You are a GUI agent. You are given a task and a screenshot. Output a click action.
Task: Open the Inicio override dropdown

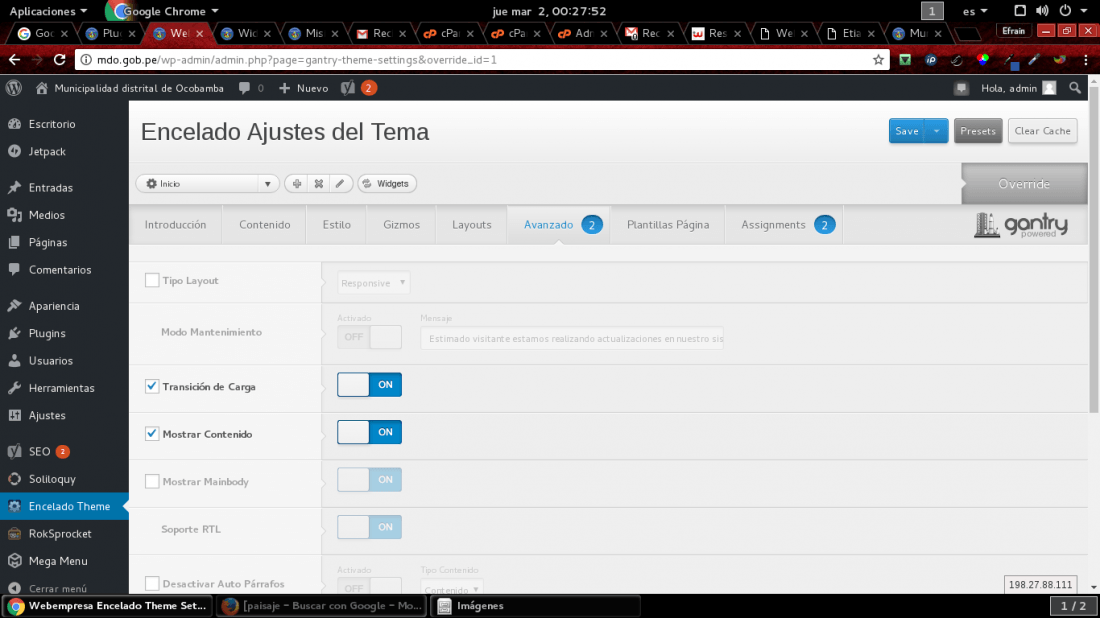click(208, 184)
